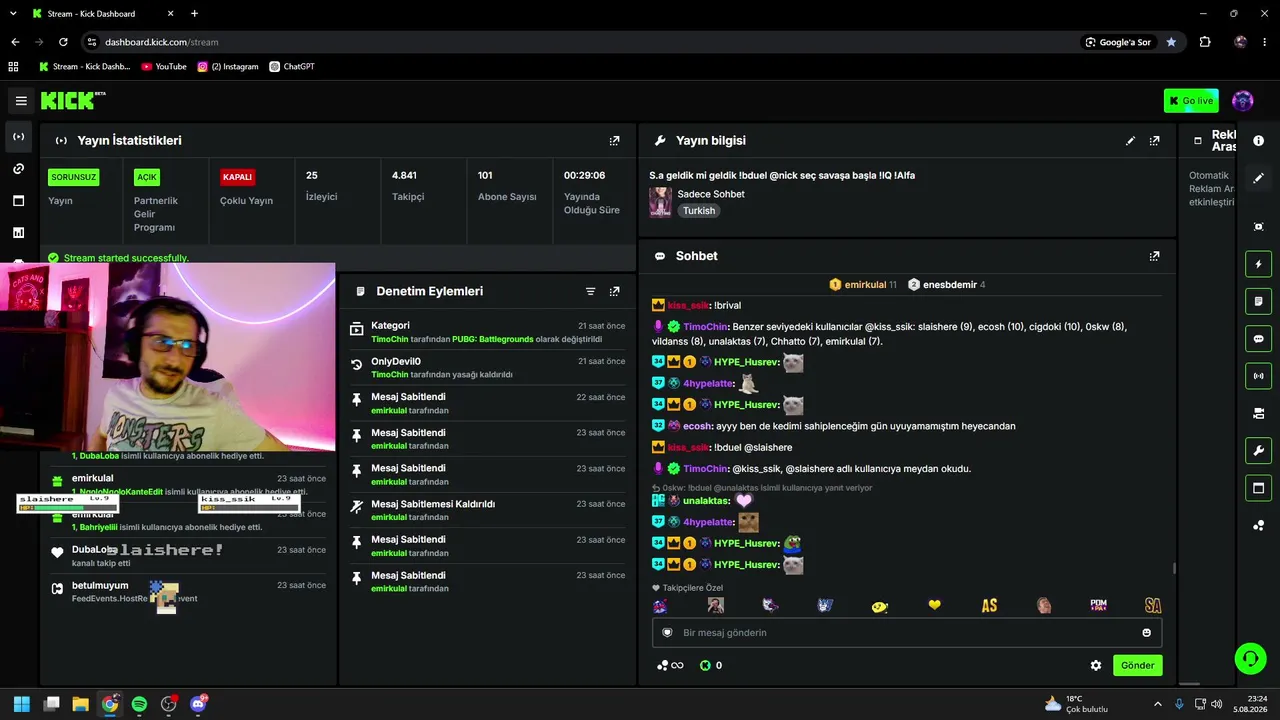Edit the stream info with the pencil icon
The image size is (1280, 720).
(x=1130, y=141)
